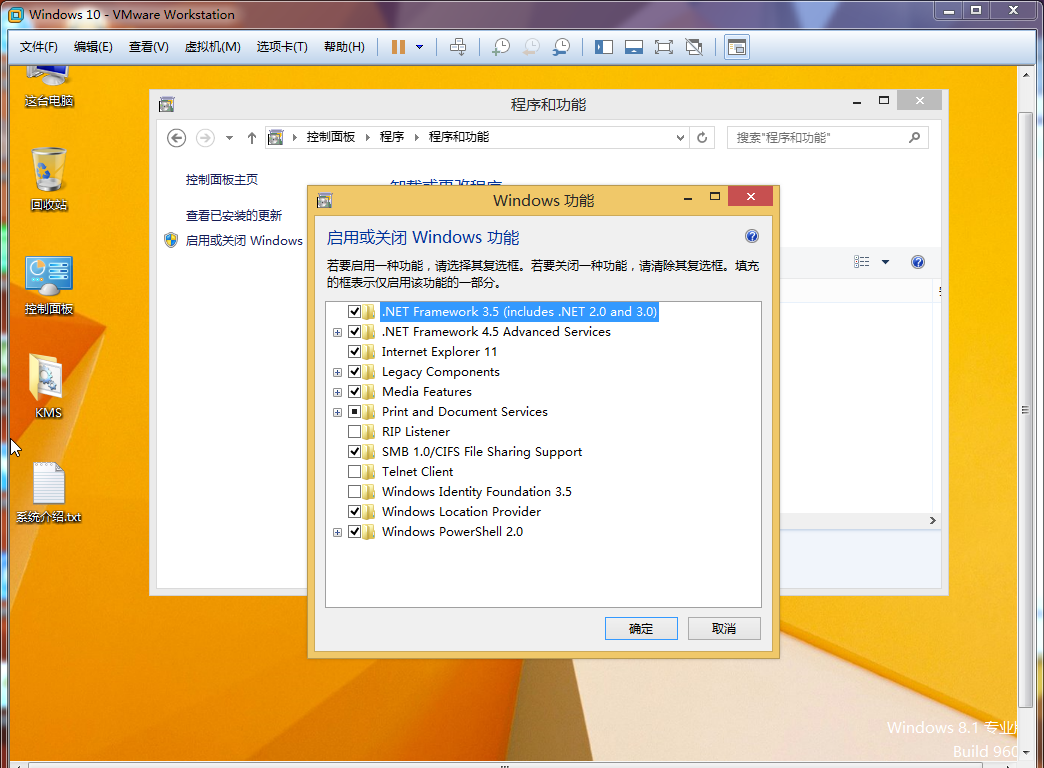Uncheck Internet Explorer 11 feature
1044x768 pixels.
(x=355, y=352)
